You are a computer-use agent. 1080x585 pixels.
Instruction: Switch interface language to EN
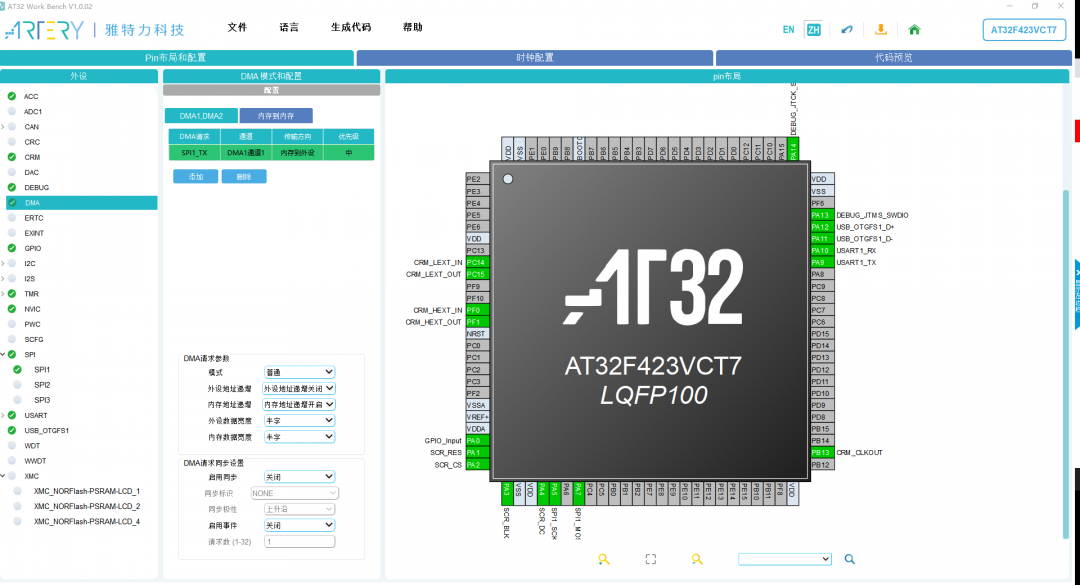pos(789,29)
